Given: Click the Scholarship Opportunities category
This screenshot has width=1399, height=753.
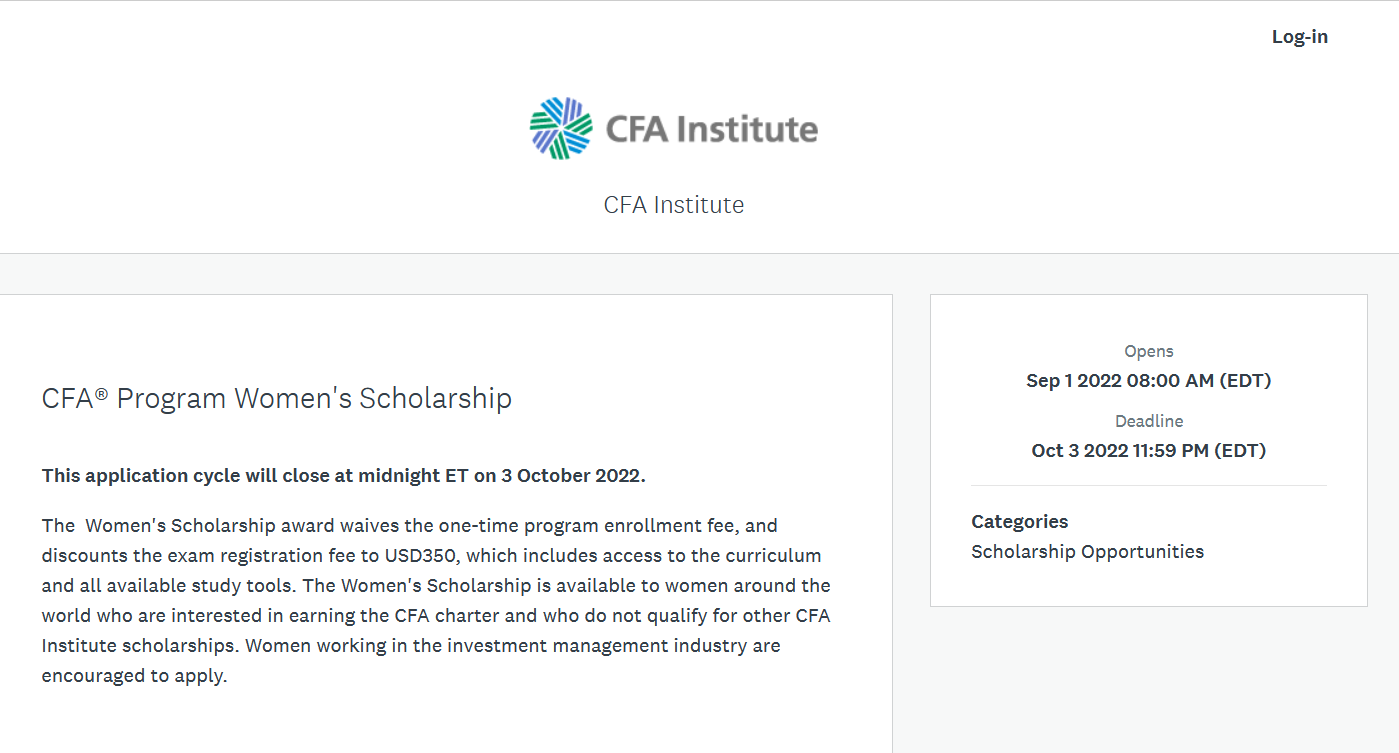Looking at the screenshot, I should click(x=1087, y=552).
